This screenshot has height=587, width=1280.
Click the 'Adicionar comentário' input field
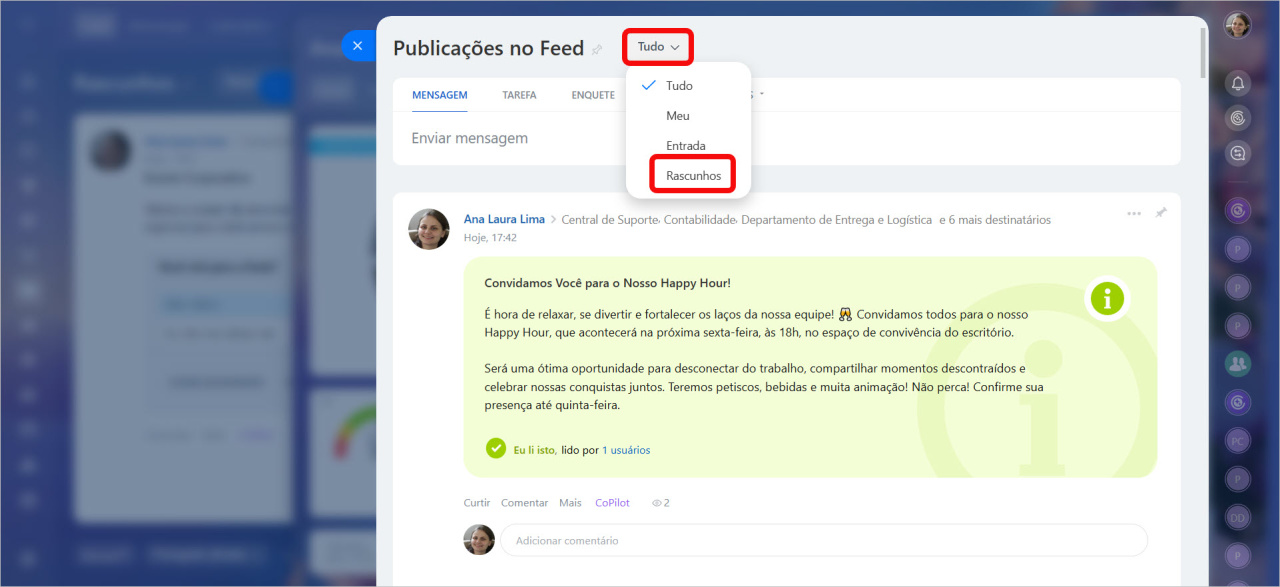(823, 540)
